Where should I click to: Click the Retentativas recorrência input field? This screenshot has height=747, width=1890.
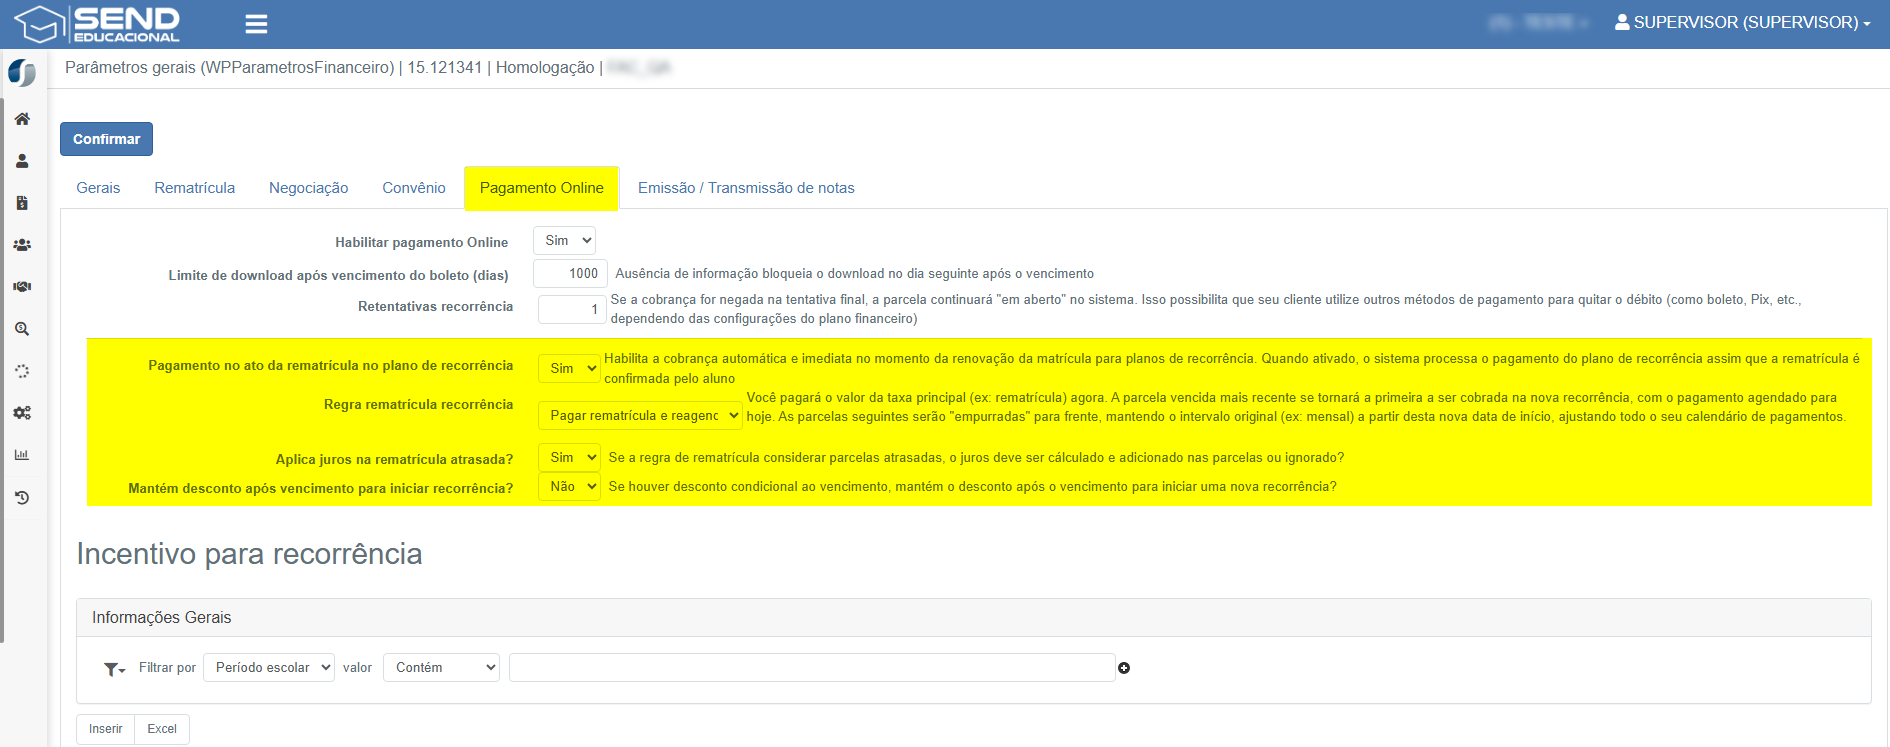pyautogui.click(x=572, y=310)
